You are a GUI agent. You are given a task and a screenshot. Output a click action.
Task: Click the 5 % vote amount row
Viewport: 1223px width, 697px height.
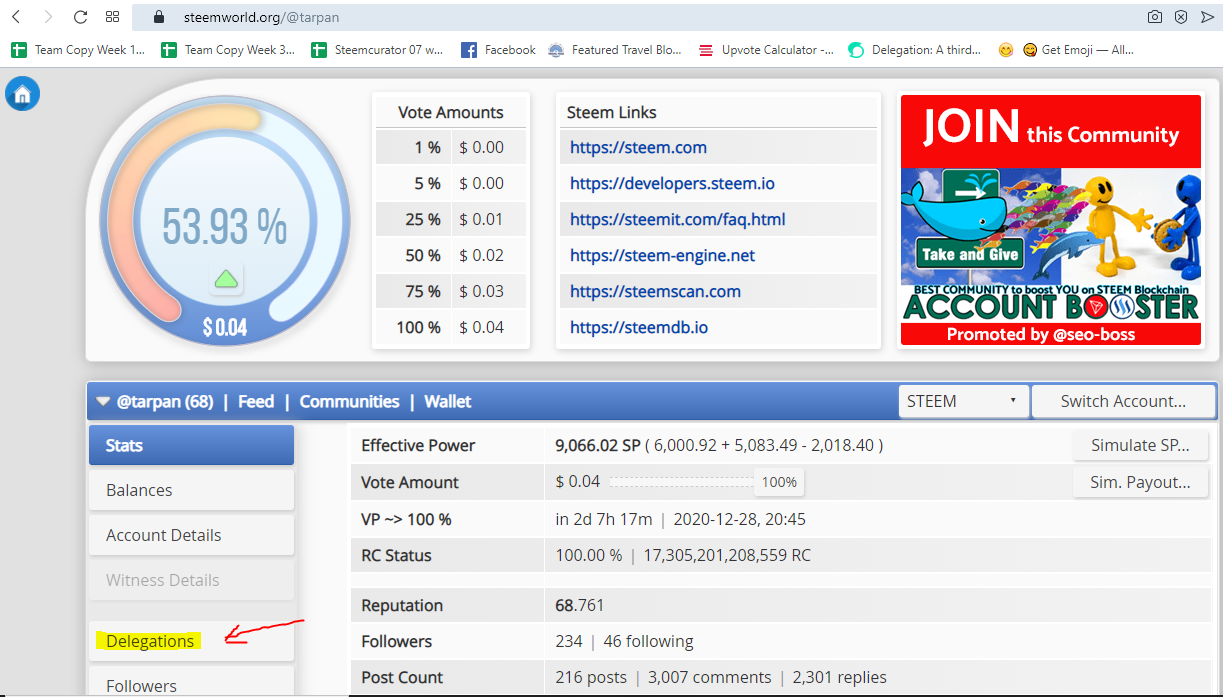(x=451, y=183)
